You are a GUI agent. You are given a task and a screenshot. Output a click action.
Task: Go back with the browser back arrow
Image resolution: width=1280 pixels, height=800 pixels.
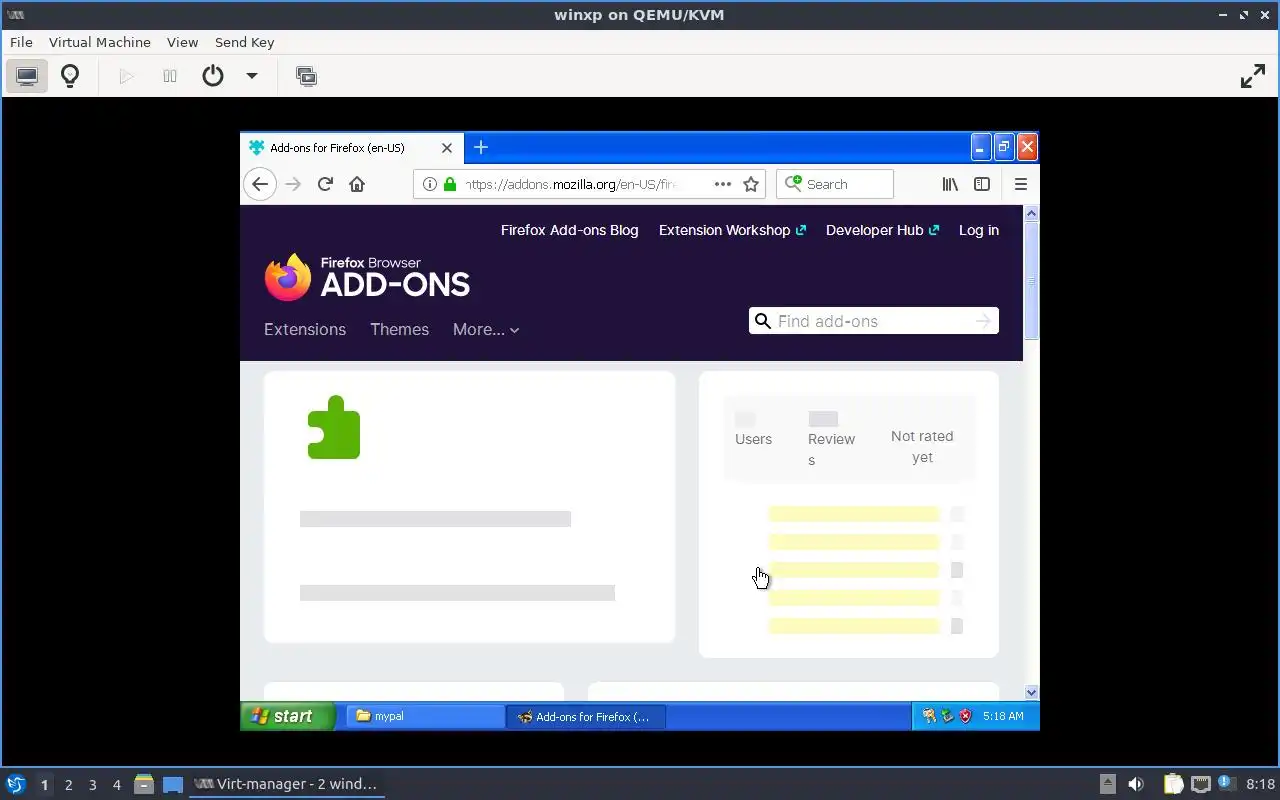[x=260, y=184]
